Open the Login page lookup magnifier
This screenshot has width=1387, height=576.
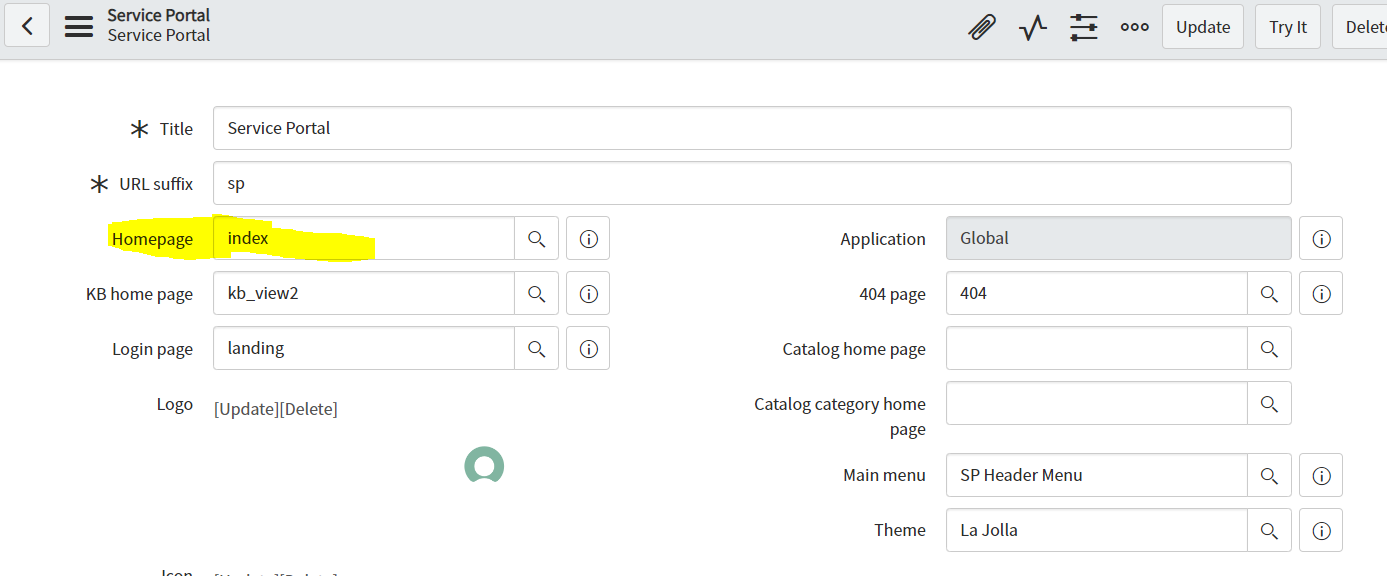click(x=537, y=348)
